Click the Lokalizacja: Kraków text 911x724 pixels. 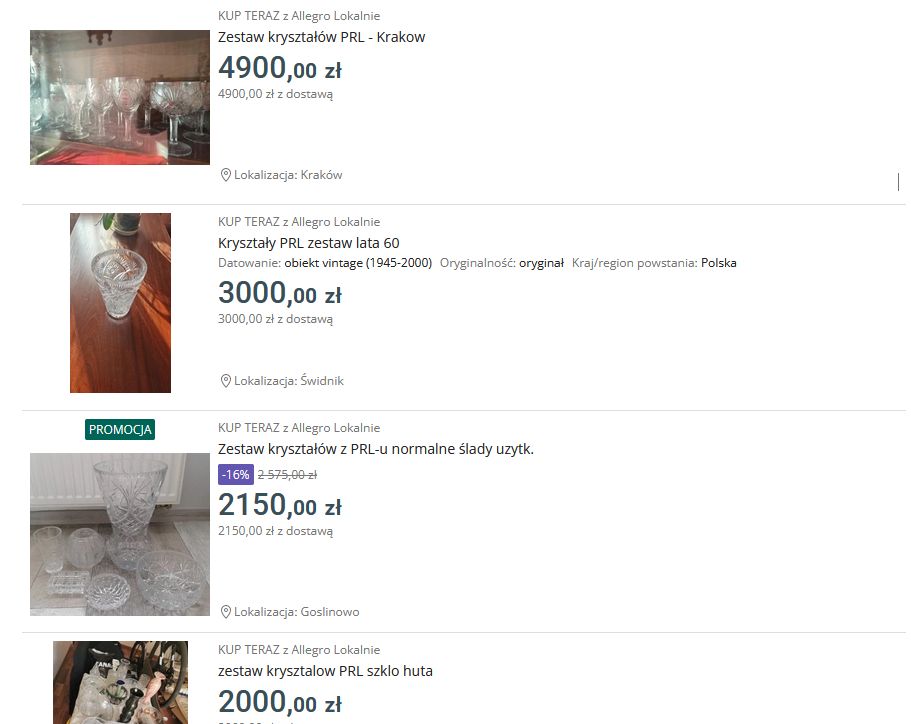[288, 175]
